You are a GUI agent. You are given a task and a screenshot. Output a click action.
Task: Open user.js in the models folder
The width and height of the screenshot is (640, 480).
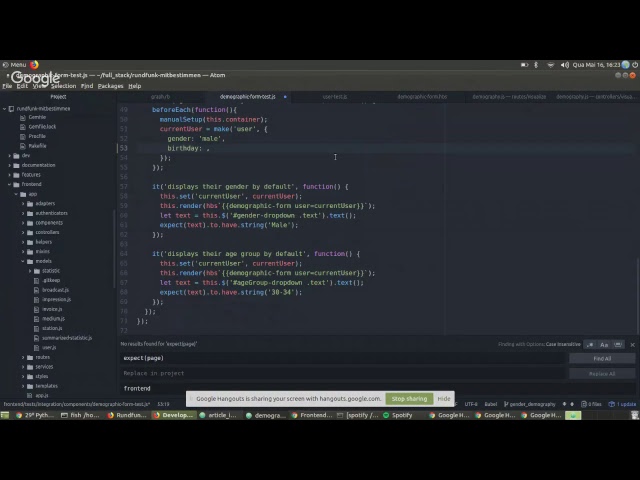pos(49,348)
